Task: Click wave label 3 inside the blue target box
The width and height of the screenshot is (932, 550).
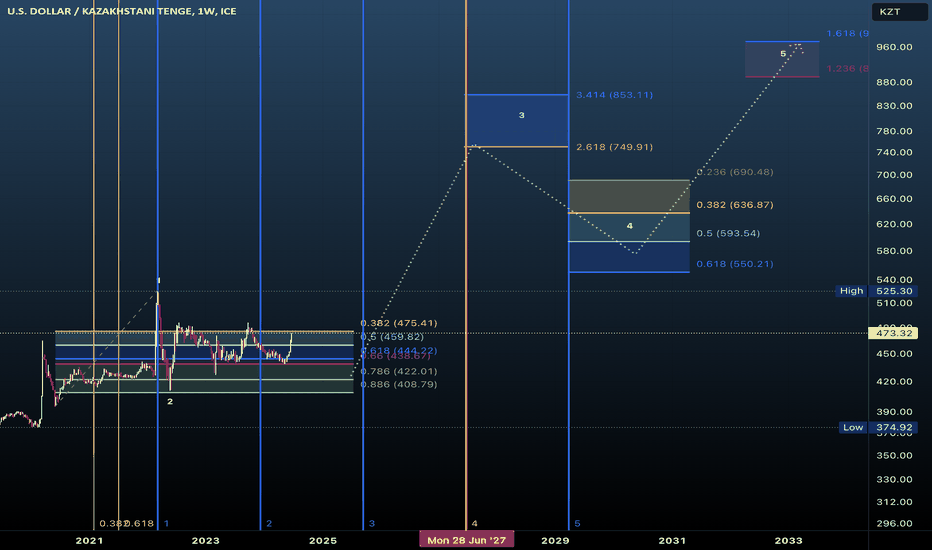Action: pyautogui.click(x=521, y=115)
